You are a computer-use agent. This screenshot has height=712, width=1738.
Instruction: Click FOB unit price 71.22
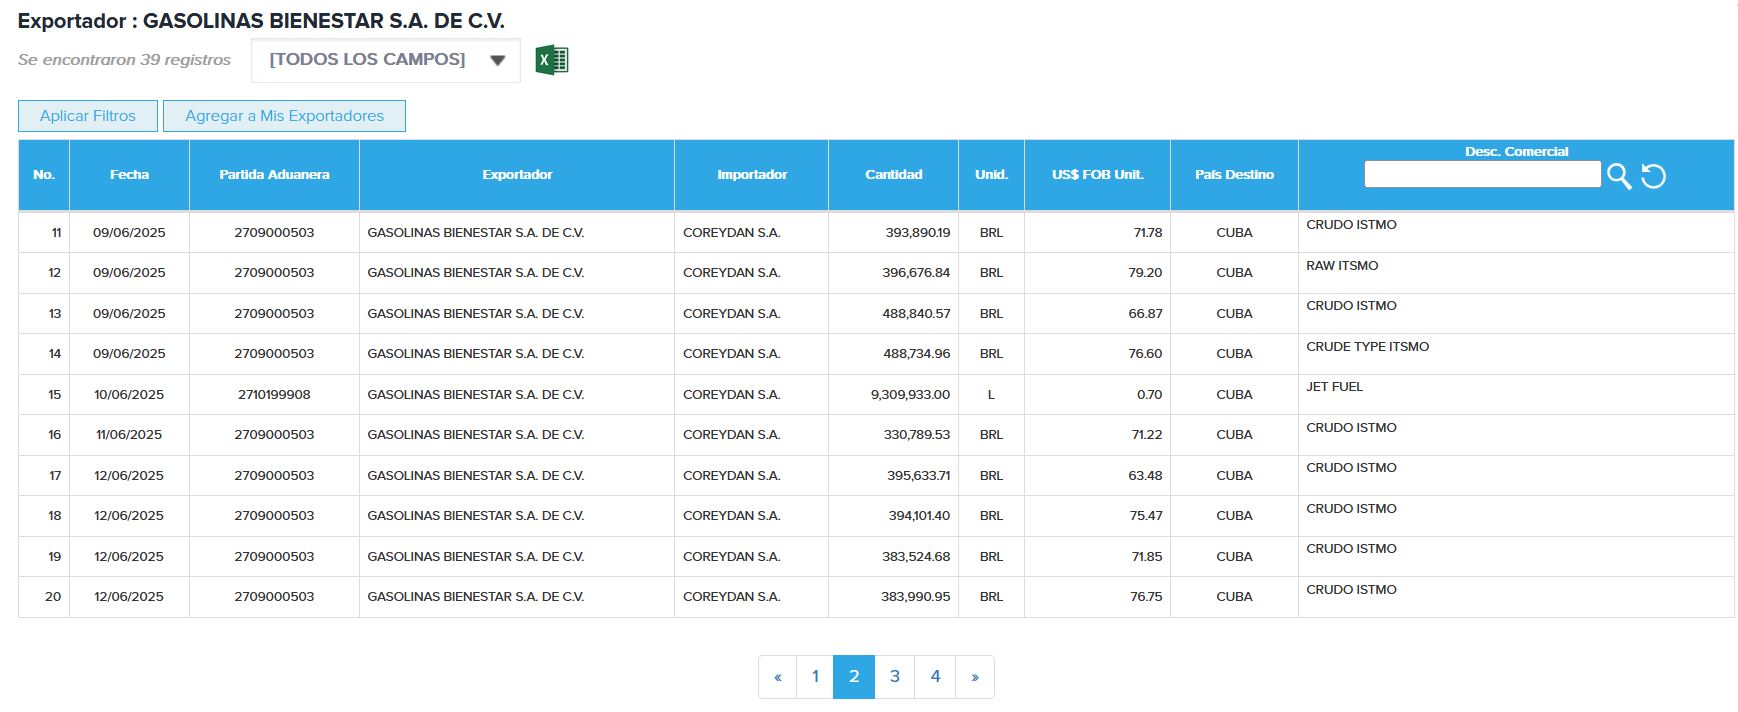tap(1147, 435)
